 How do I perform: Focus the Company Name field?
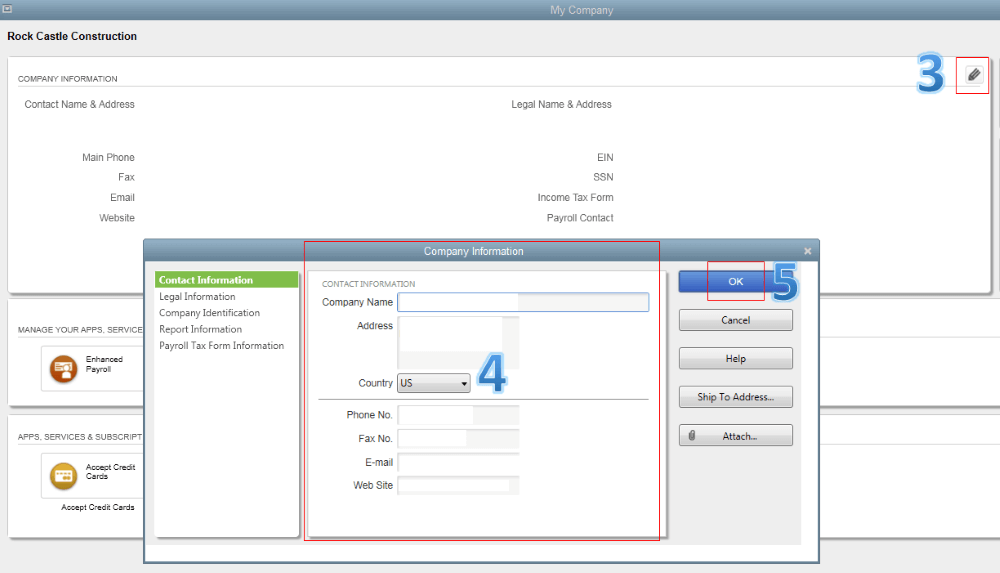(522, 302)
